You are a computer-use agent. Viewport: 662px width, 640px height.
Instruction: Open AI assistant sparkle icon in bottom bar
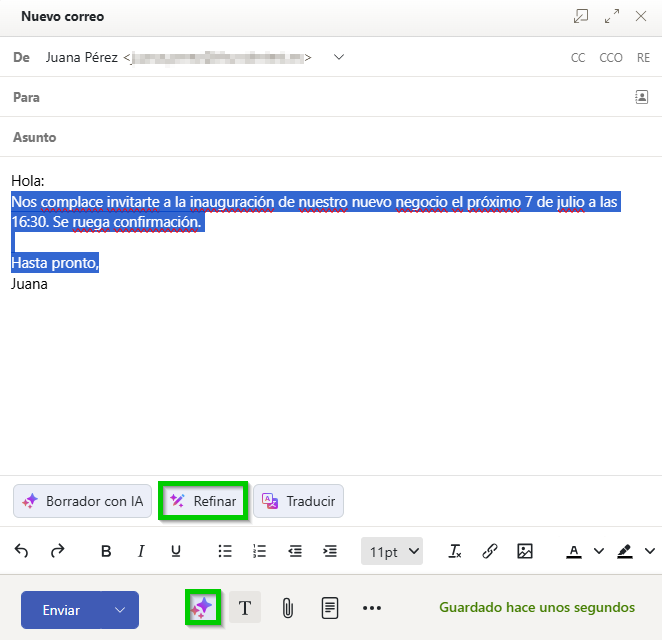(203, 607)
